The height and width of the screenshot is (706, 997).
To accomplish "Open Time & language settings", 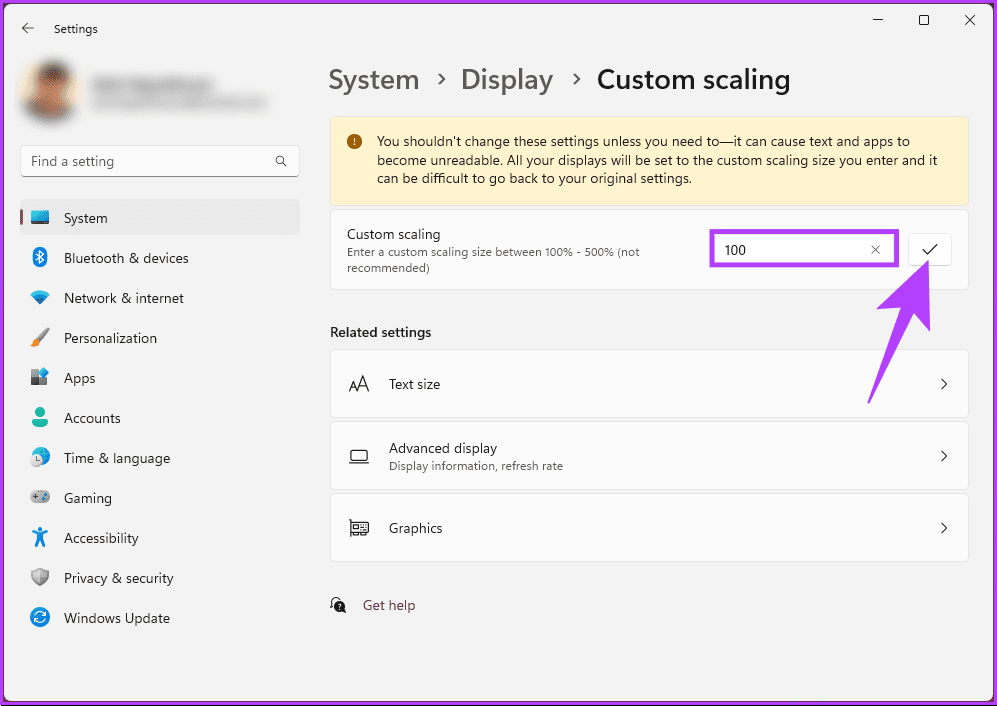I will pyautogui.click(x=117, y=458).
